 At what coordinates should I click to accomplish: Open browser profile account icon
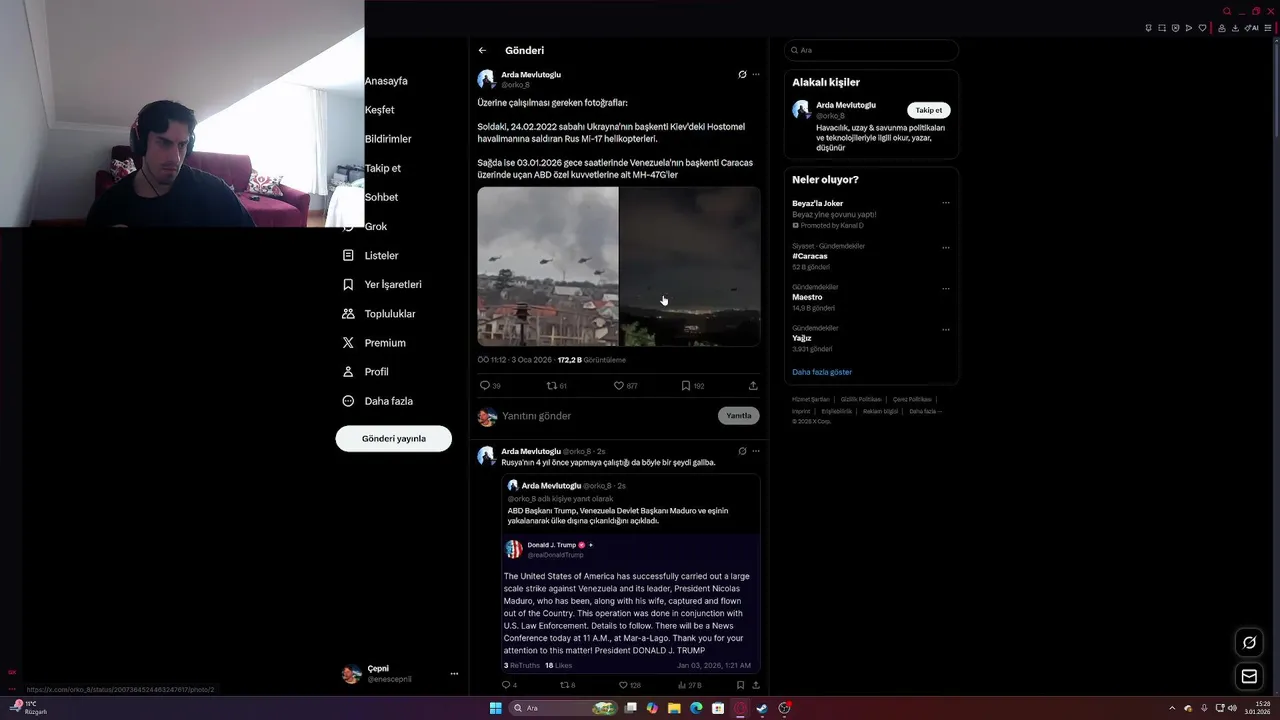coord(1221,28)
